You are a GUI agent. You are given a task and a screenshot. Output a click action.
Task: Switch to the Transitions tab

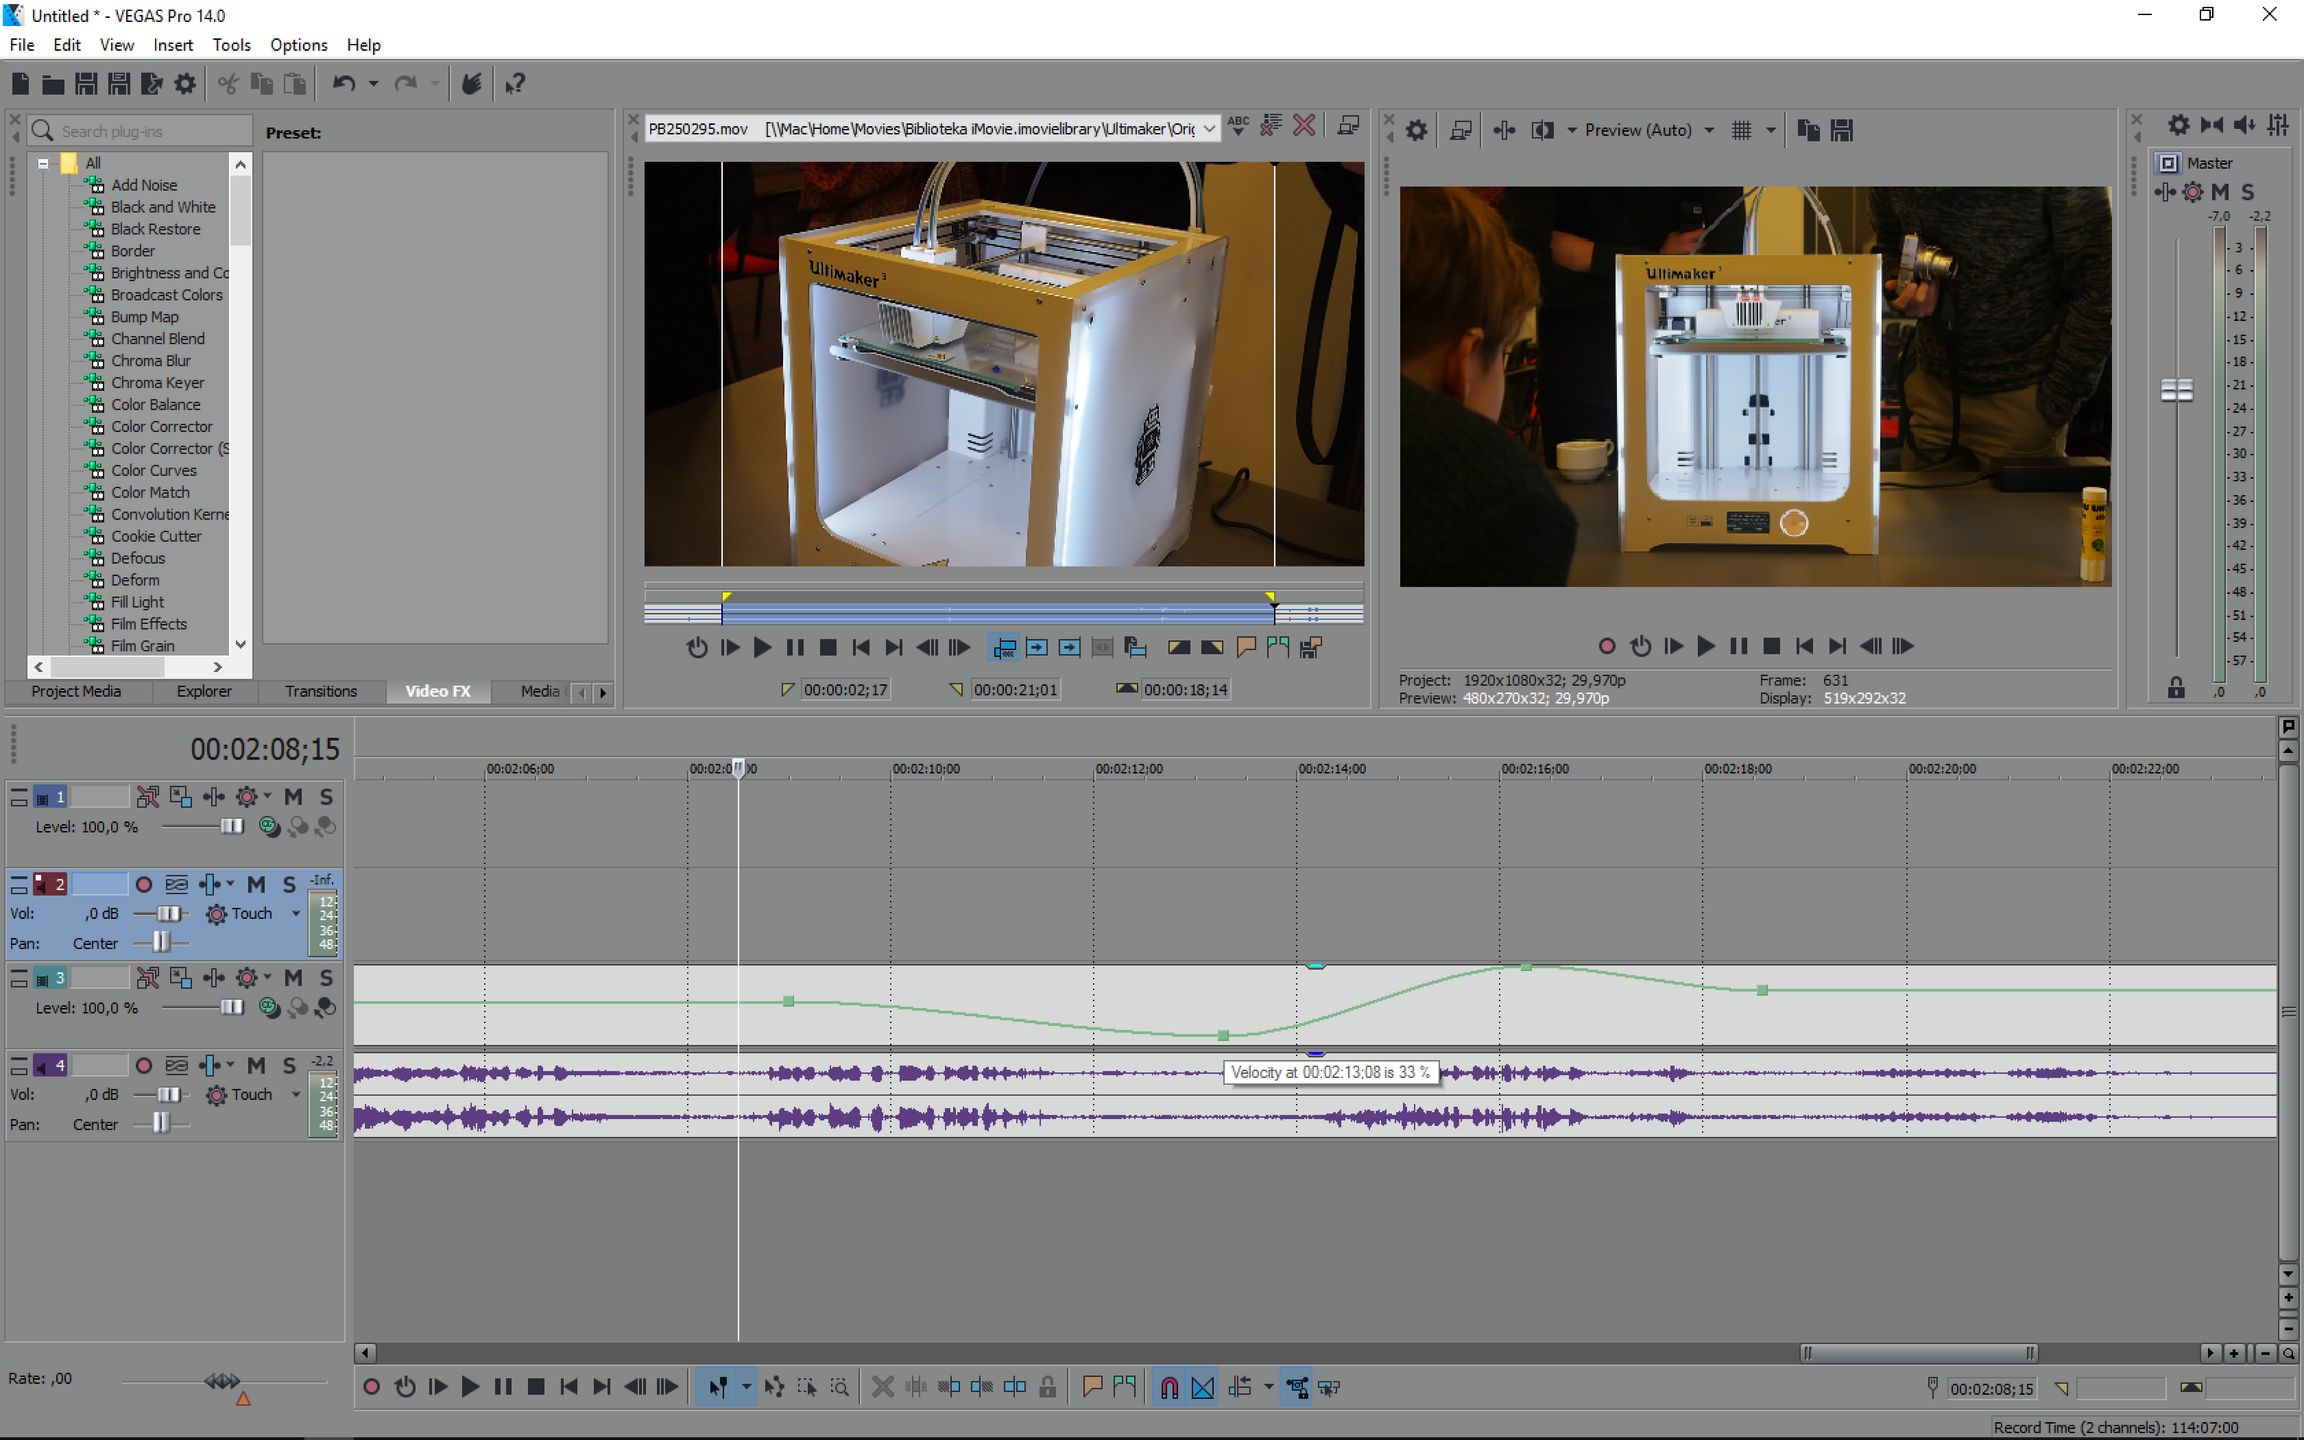320,691
